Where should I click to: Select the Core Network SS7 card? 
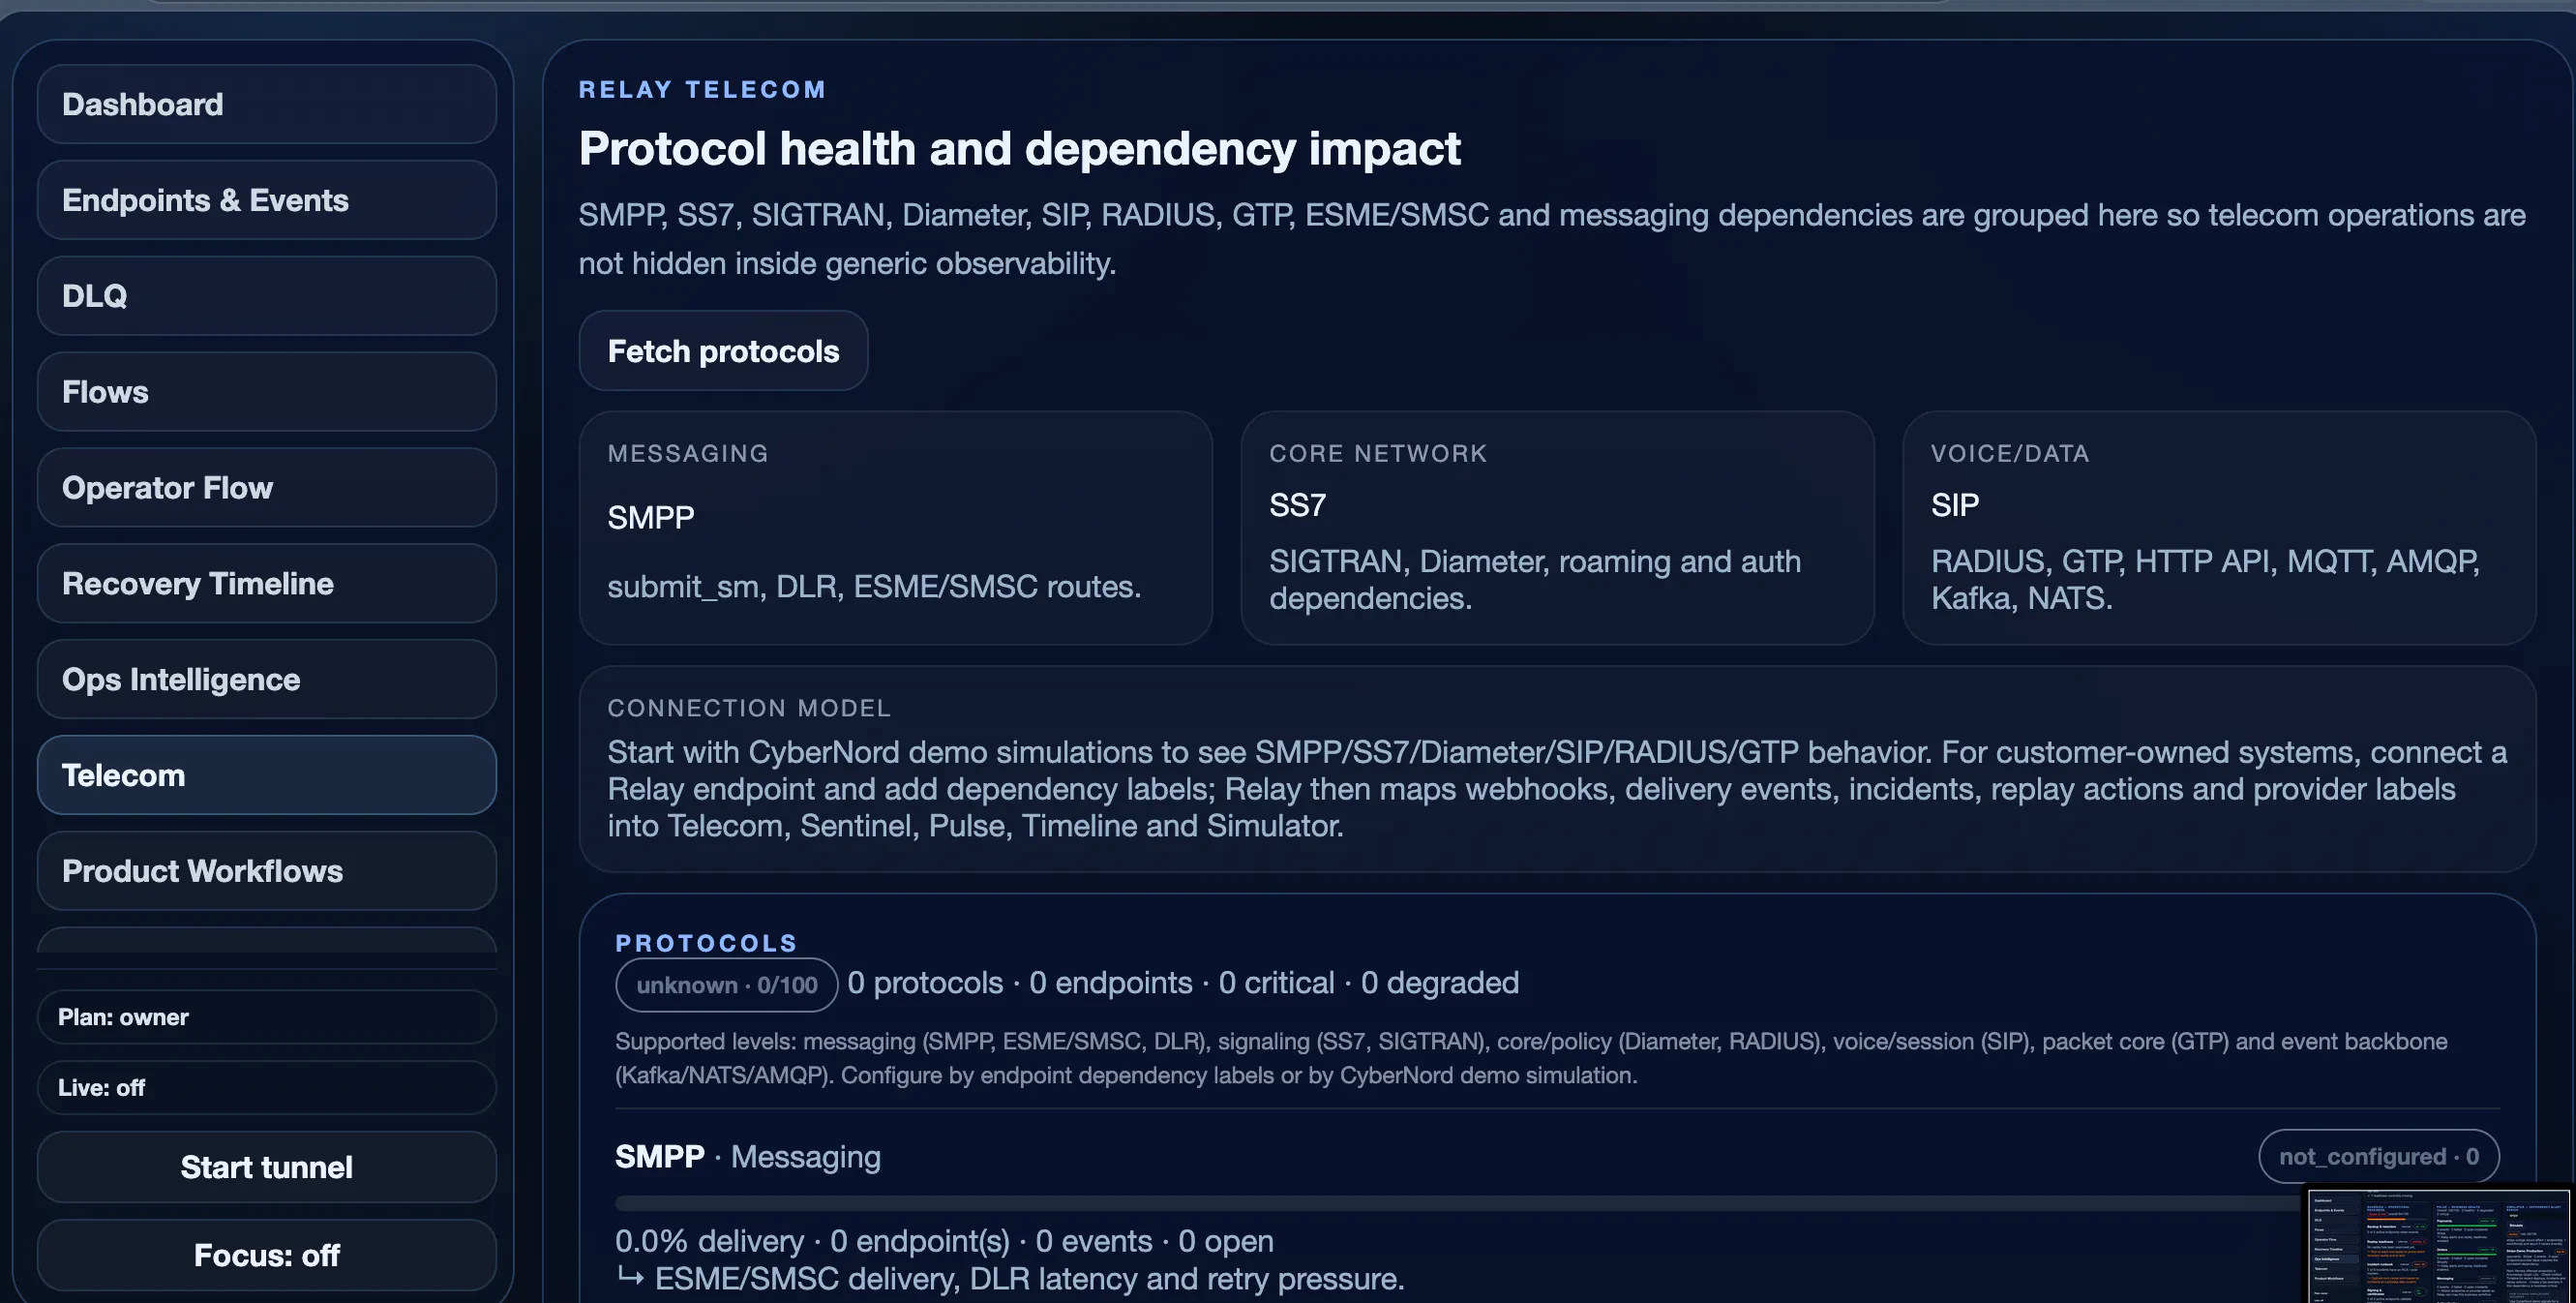coord(1557,528)
